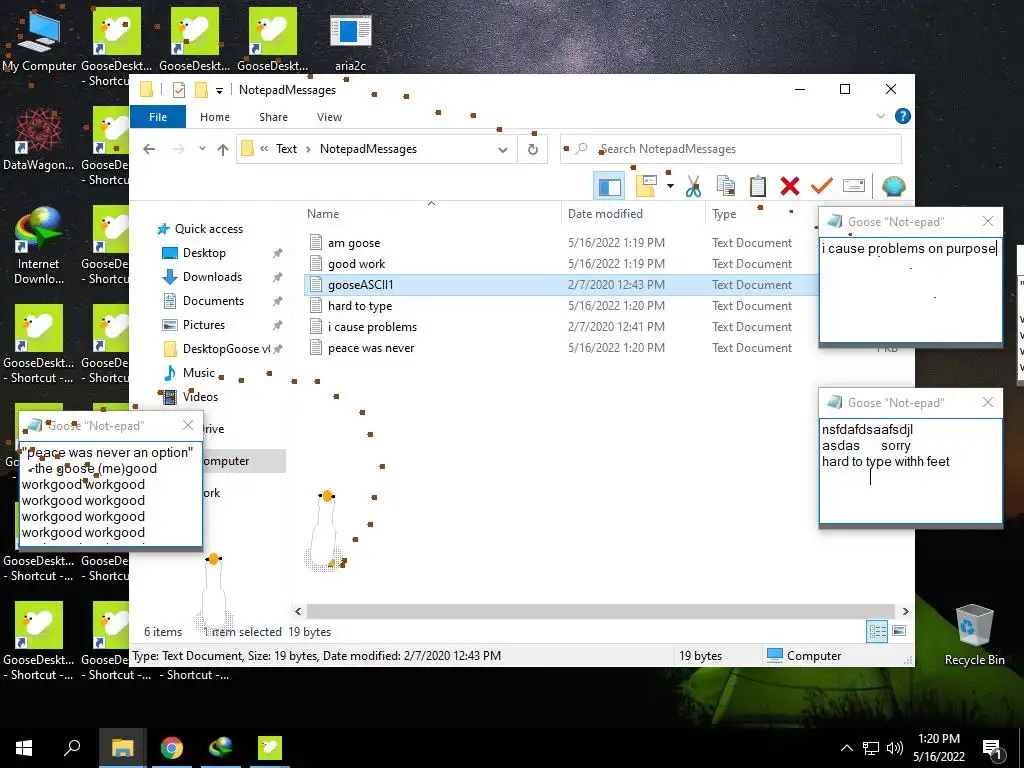Open Videos in the navigation pane

pos(200,396)
